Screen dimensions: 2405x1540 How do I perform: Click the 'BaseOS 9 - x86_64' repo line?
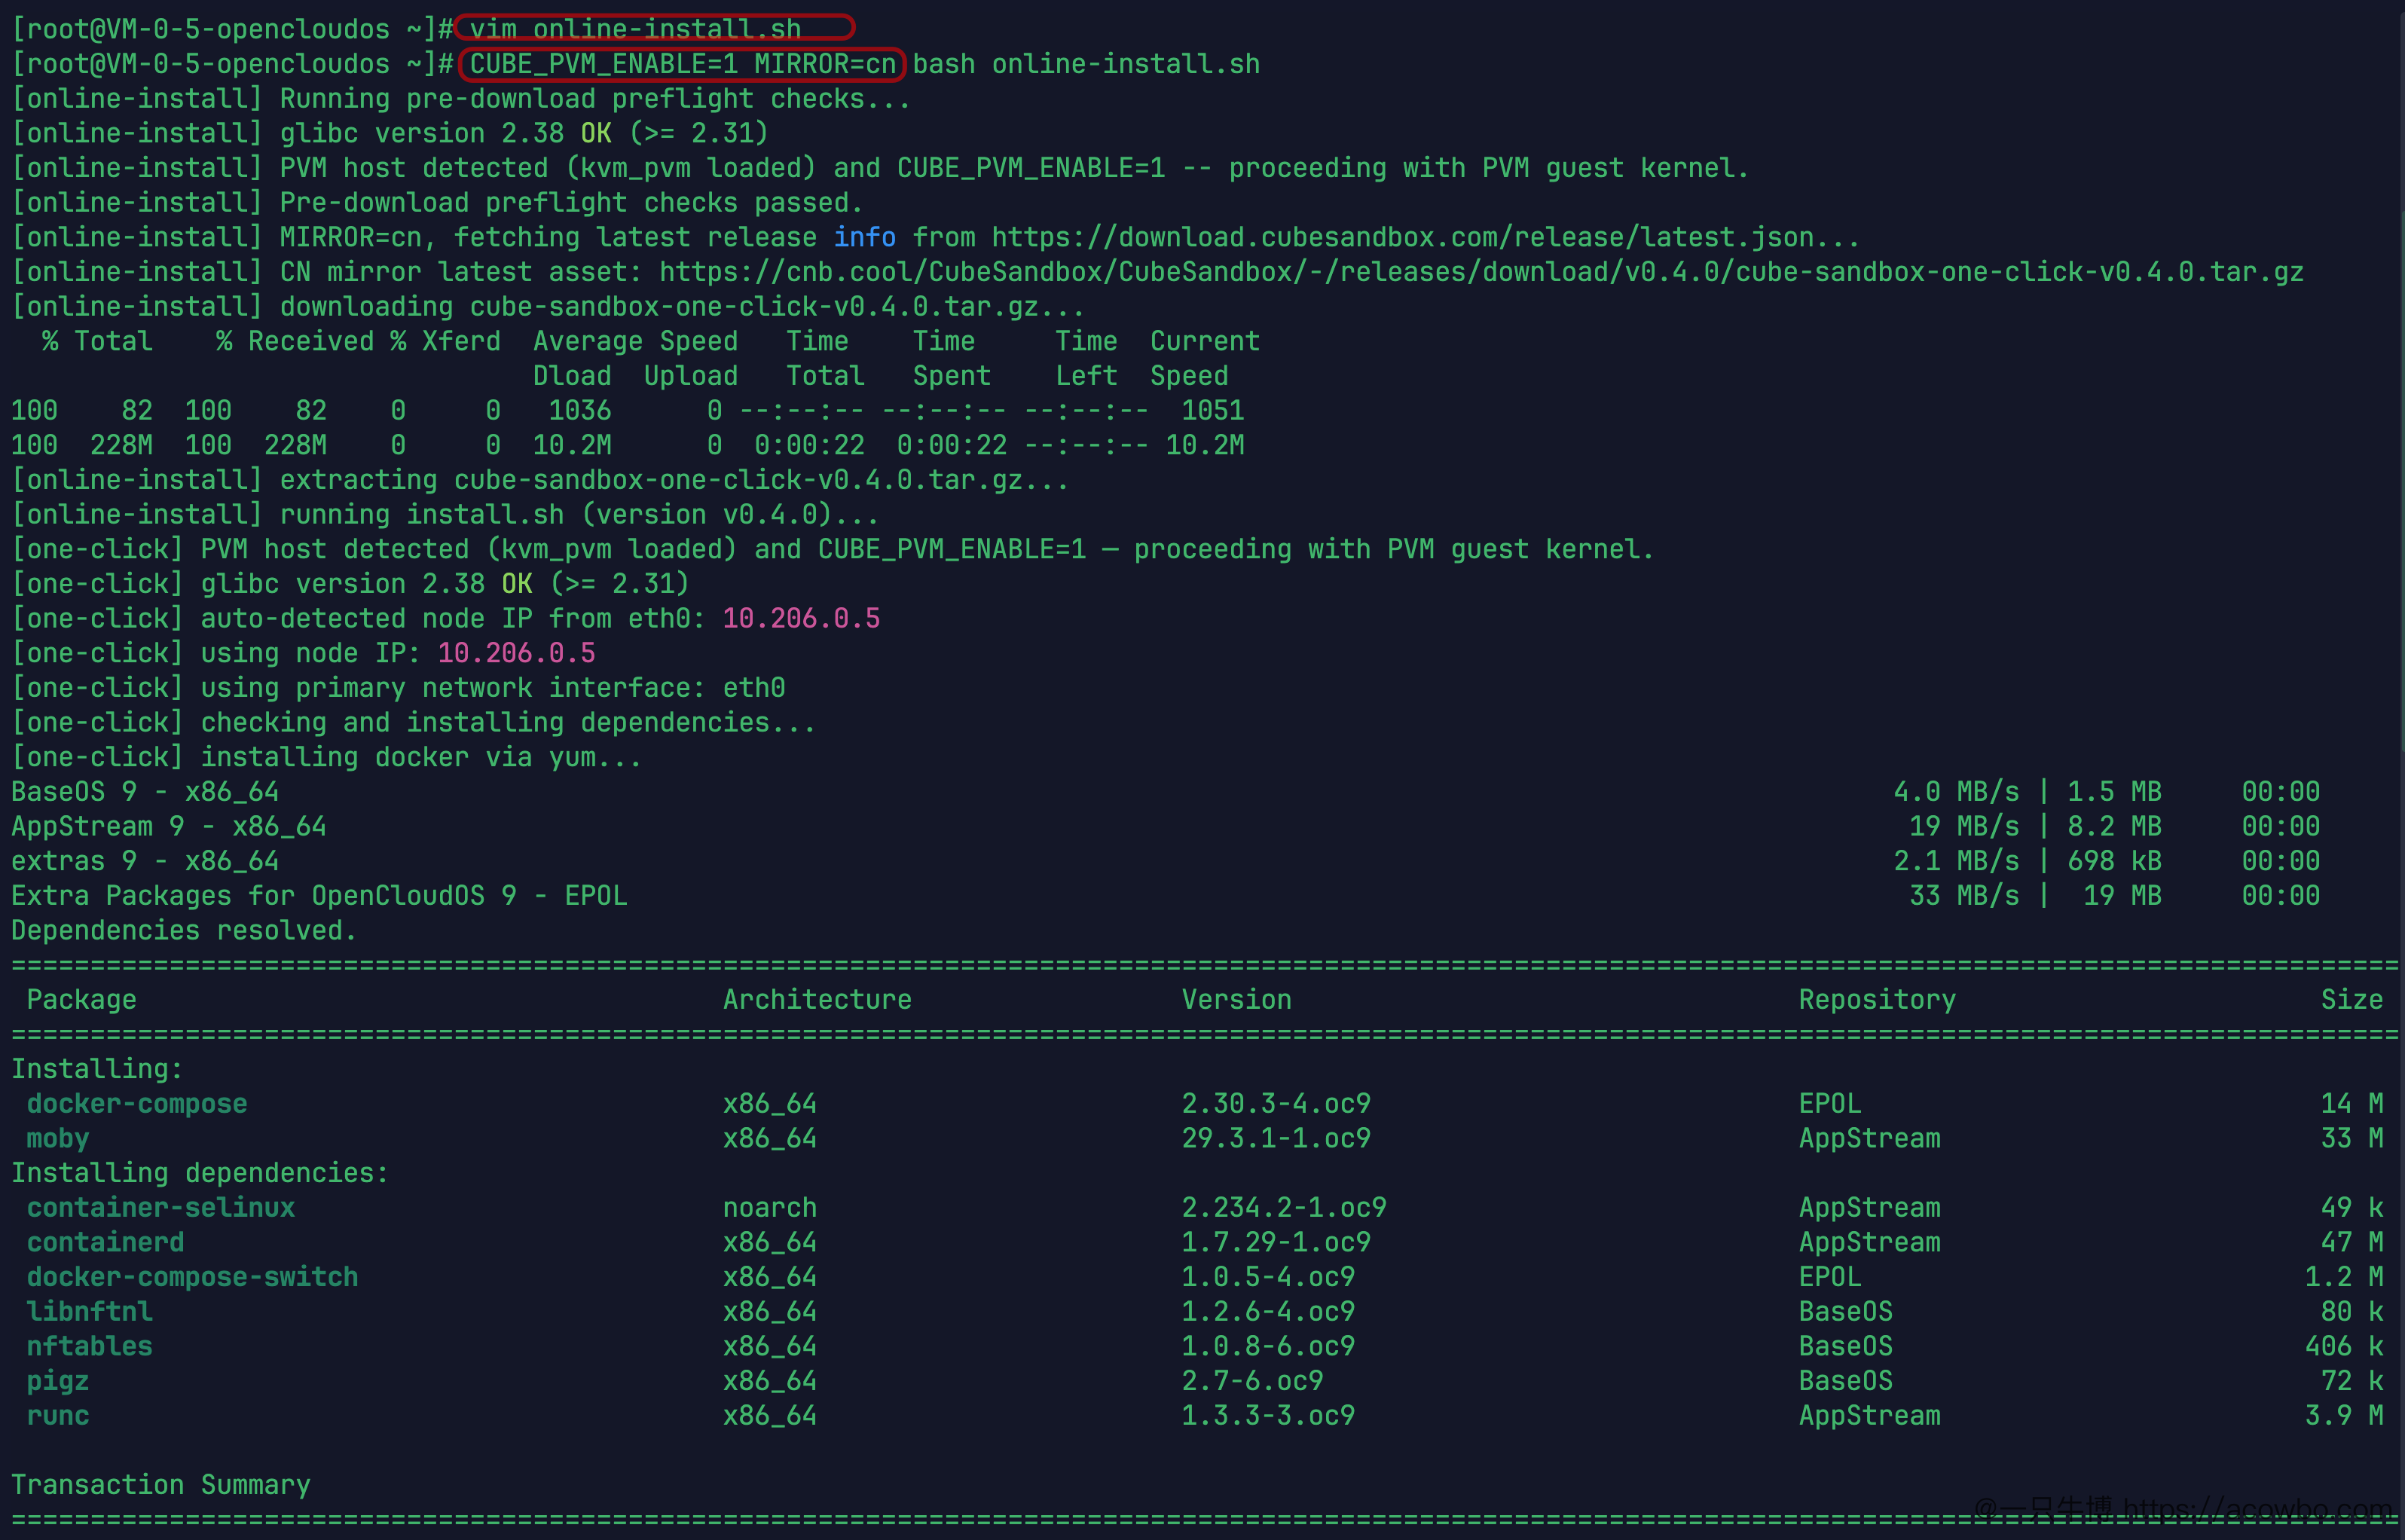(x=145, y=792)
